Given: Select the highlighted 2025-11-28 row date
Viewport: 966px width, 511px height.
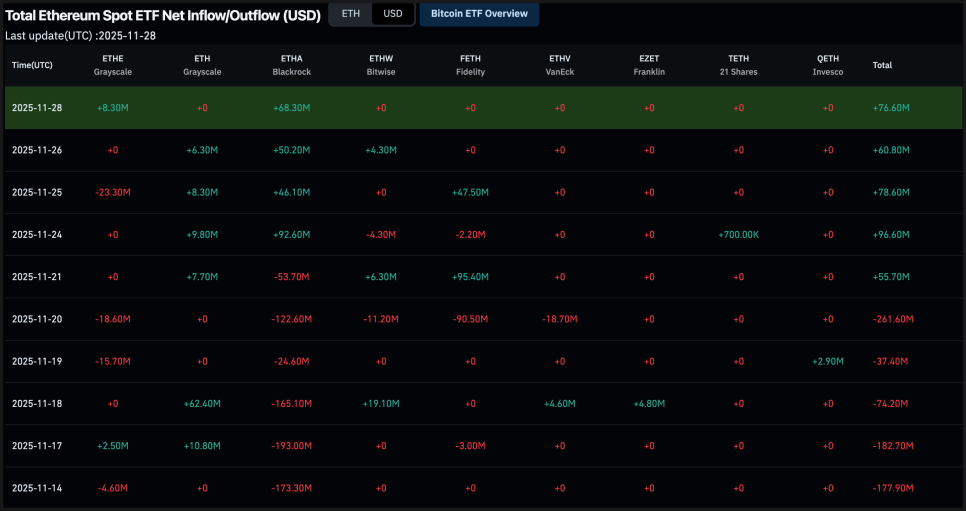Looking at the screenshot, I should tap(37, 108).
